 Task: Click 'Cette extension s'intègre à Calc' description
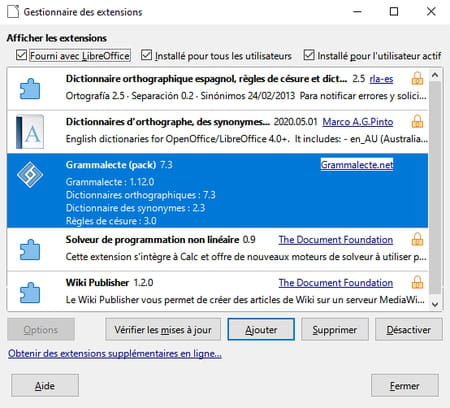point(246,257)
